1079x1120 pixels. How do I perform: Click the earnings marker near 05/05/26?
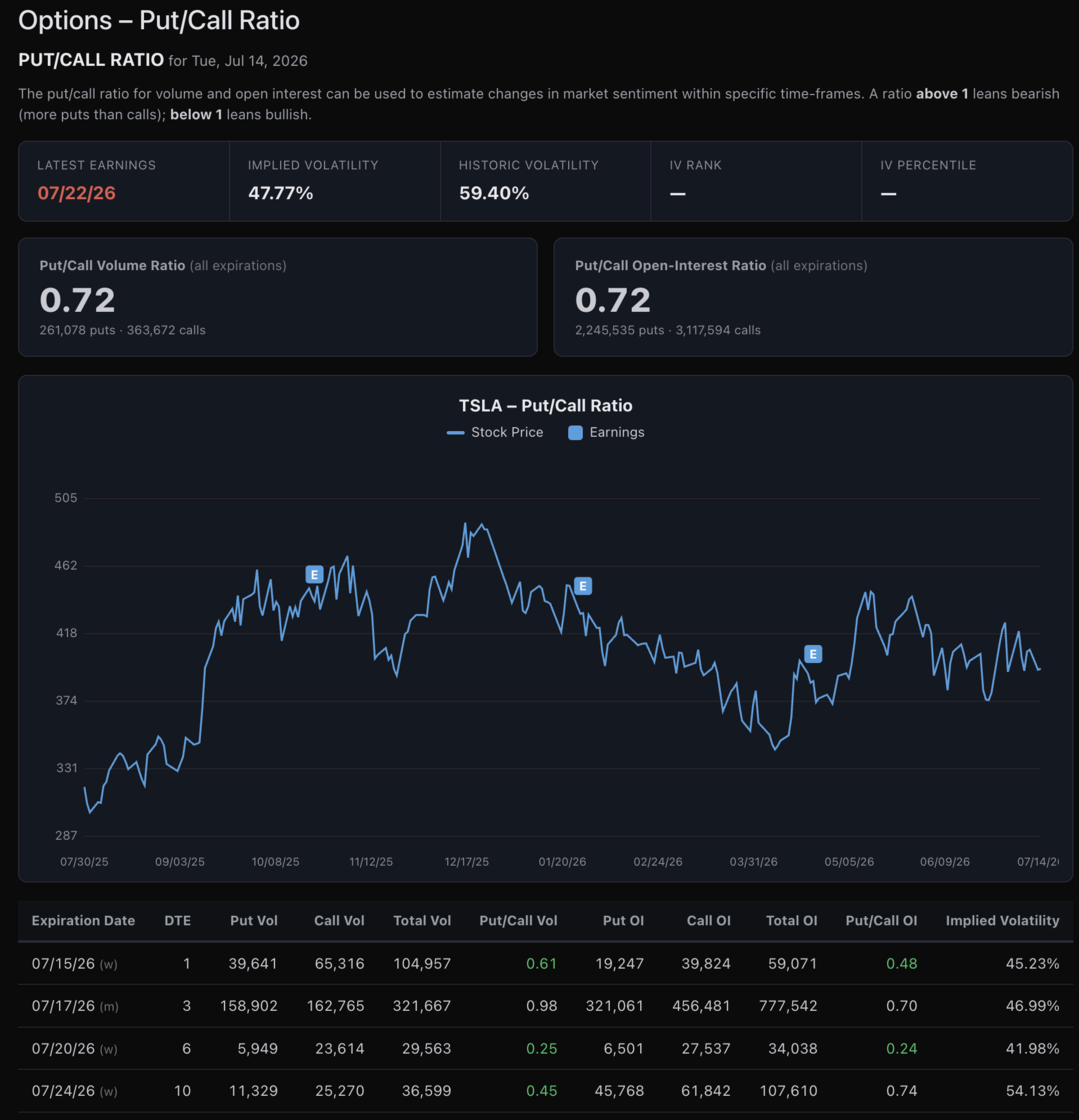pyautogui.click(x=813, y=654)
